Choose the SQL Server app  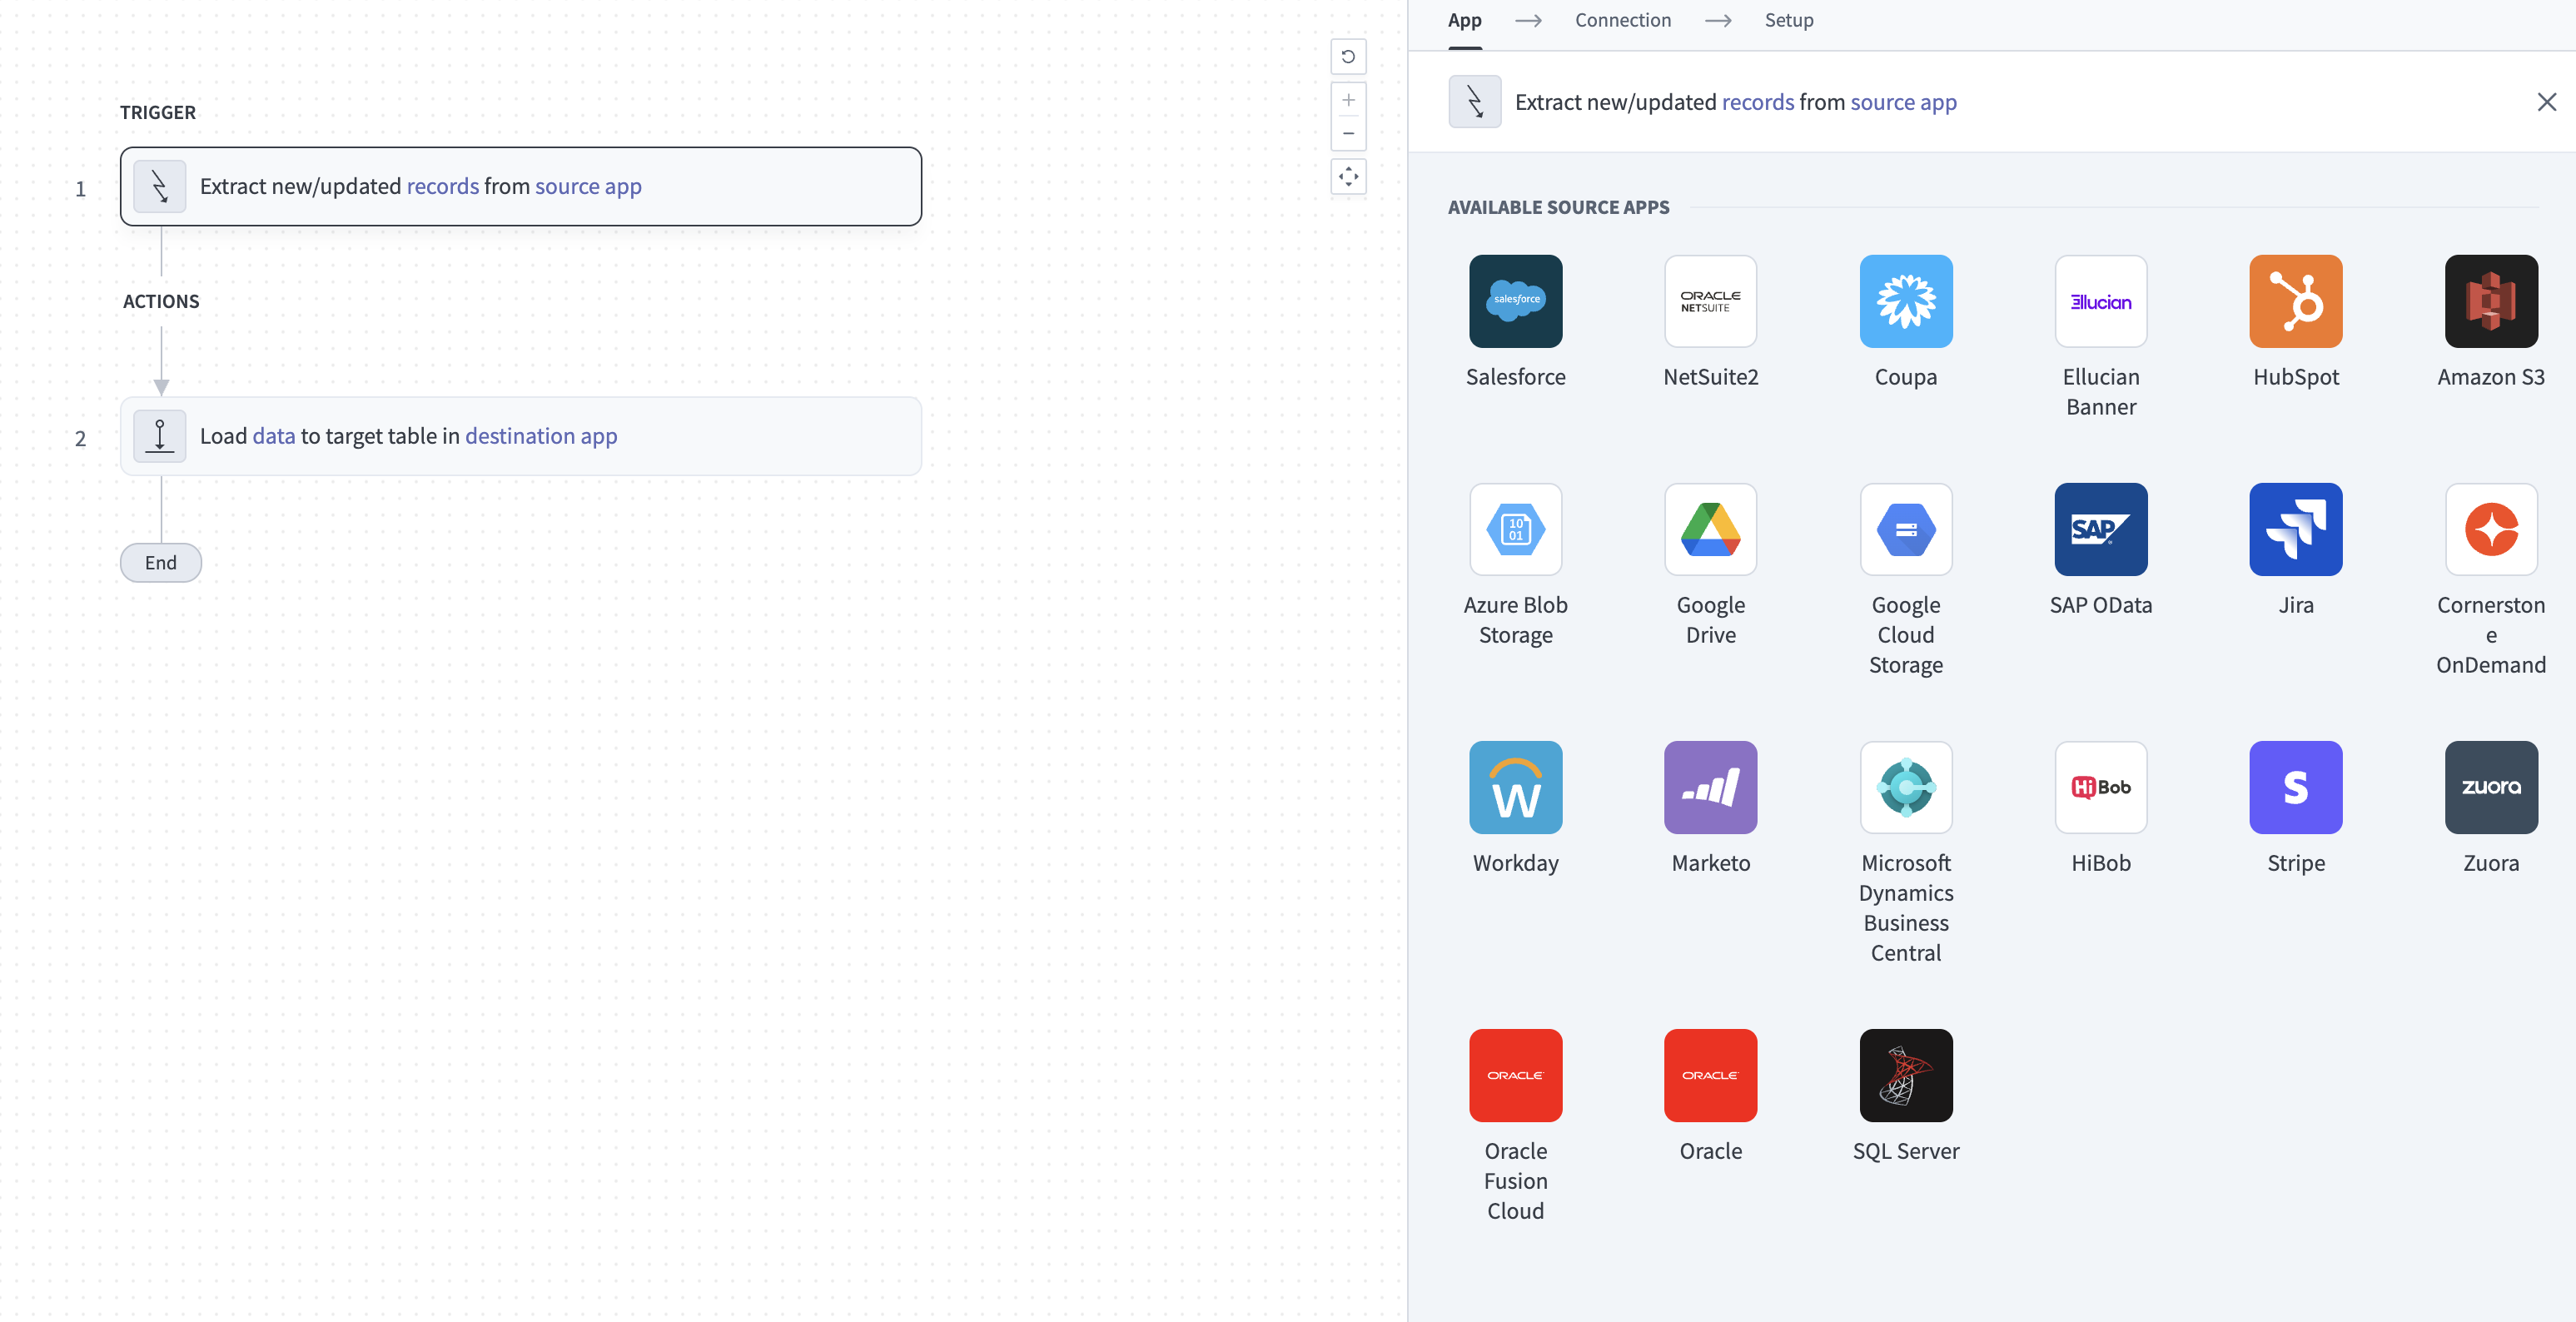point(1905,1075)
